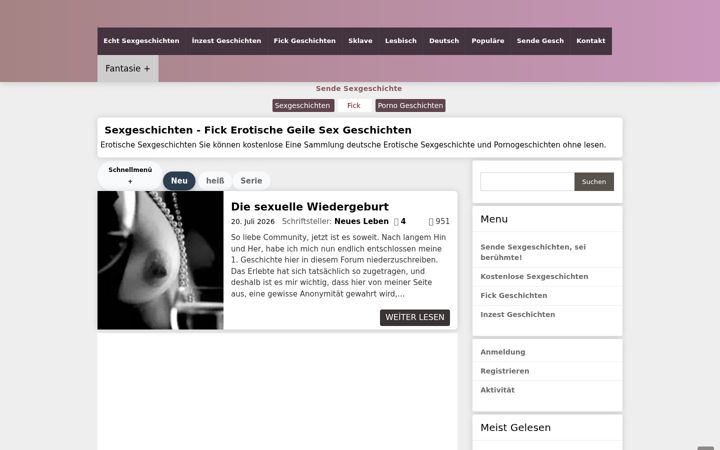Click the Meist Gelesen heading

click(x=515, y=428)
